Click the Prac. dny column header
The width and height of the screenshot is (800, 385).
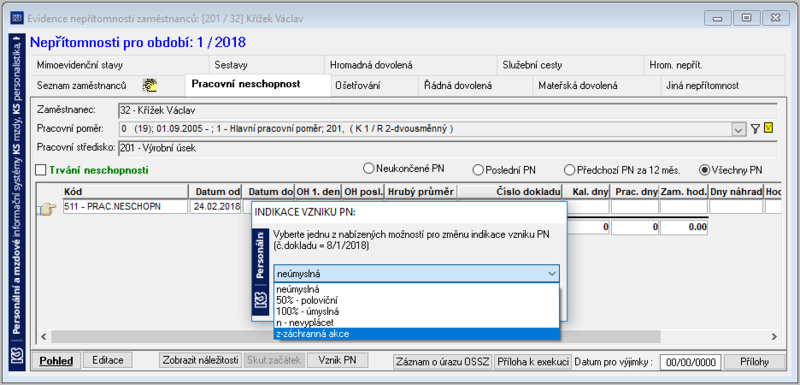click(x=634, y=192)
